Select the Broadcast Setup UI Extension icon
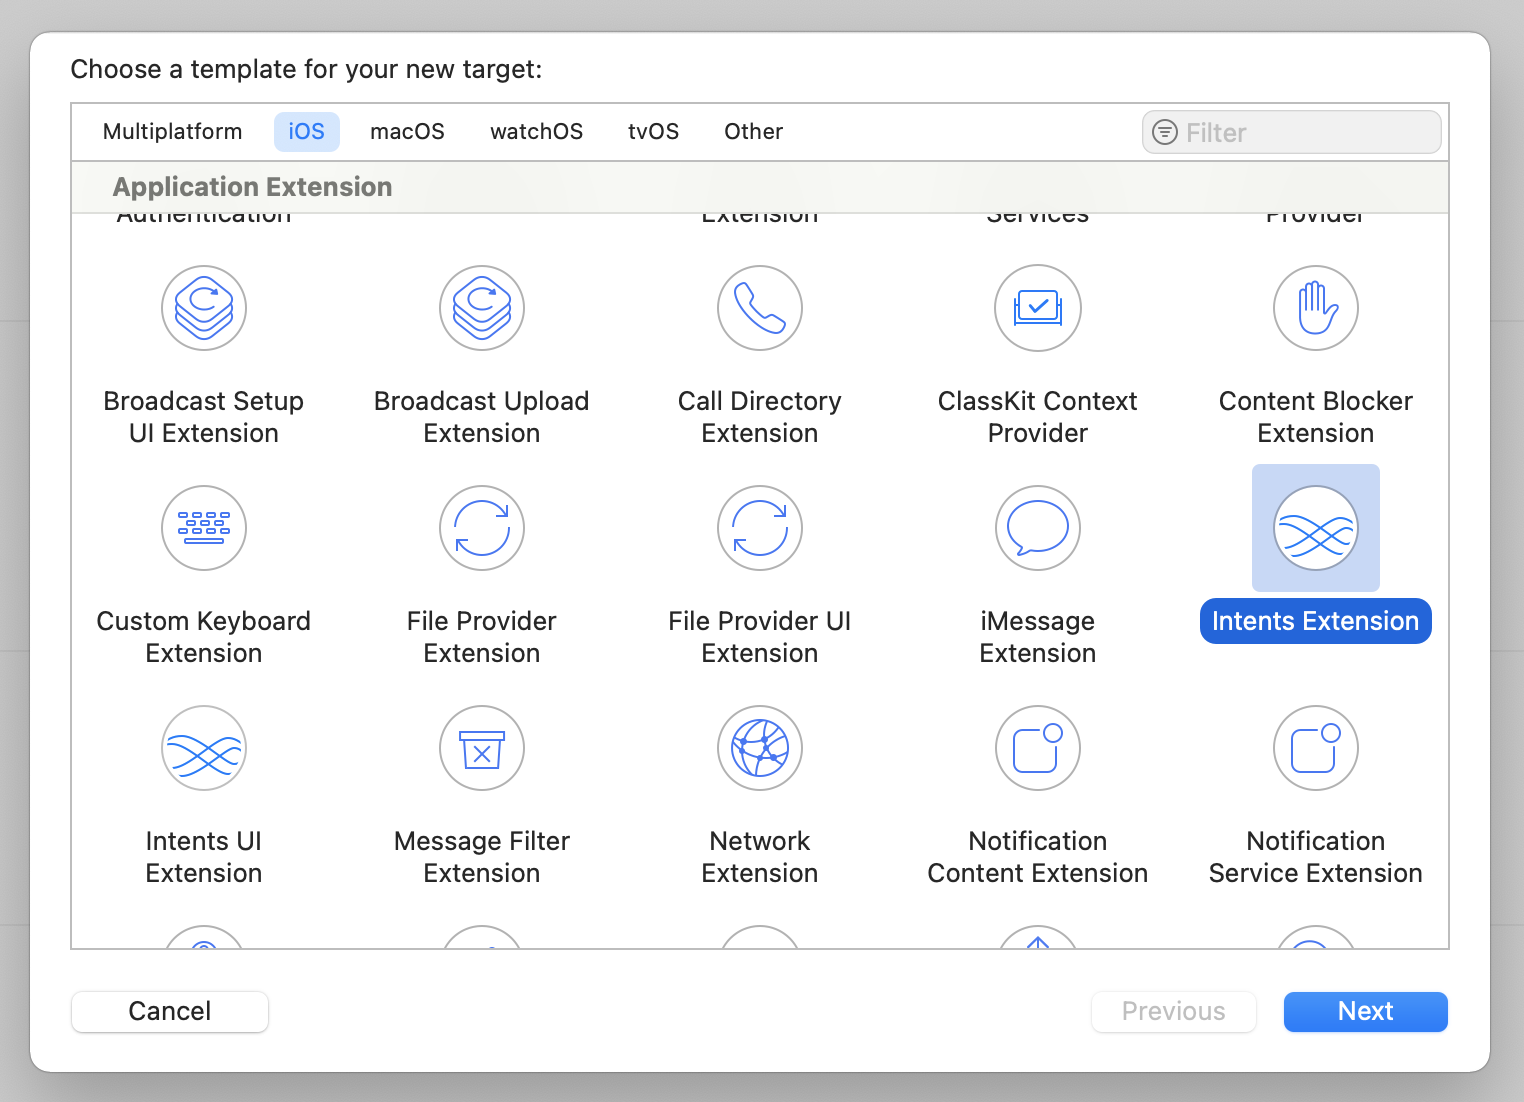Viewport: 1524px width, 1102px height. click(204, 308)
